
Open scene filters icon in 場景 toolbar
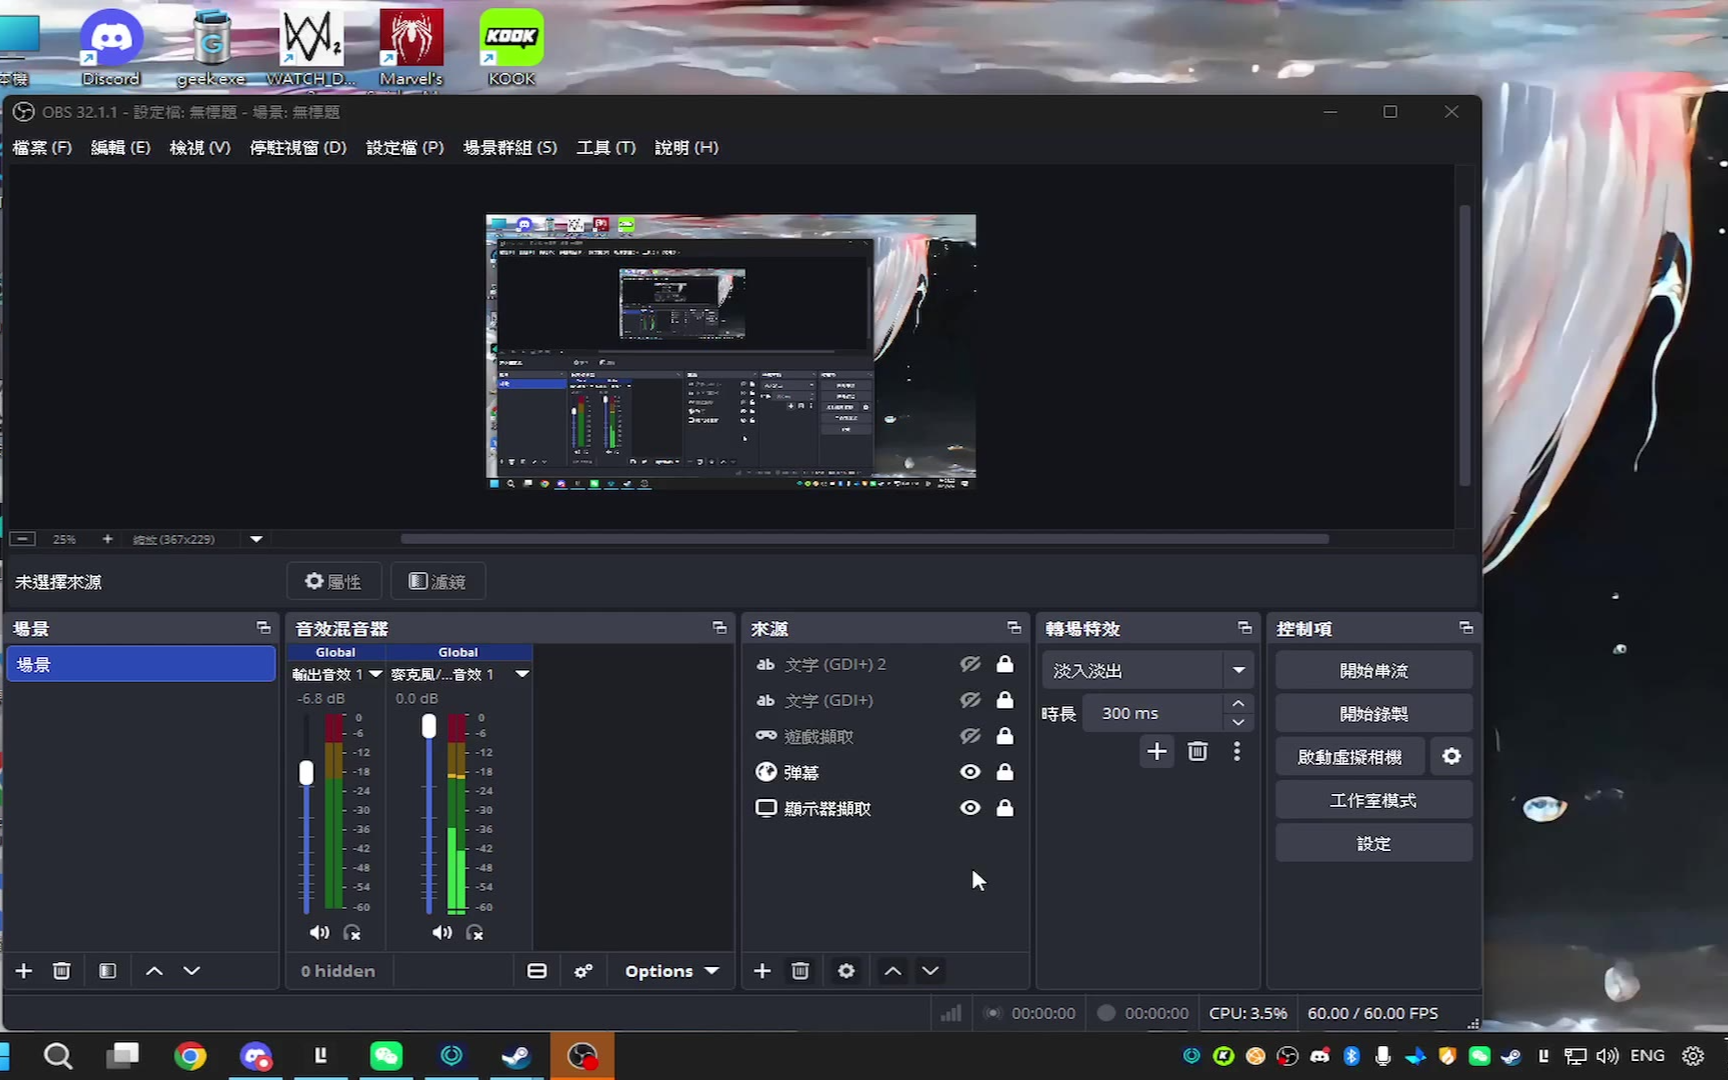(108, 971)
